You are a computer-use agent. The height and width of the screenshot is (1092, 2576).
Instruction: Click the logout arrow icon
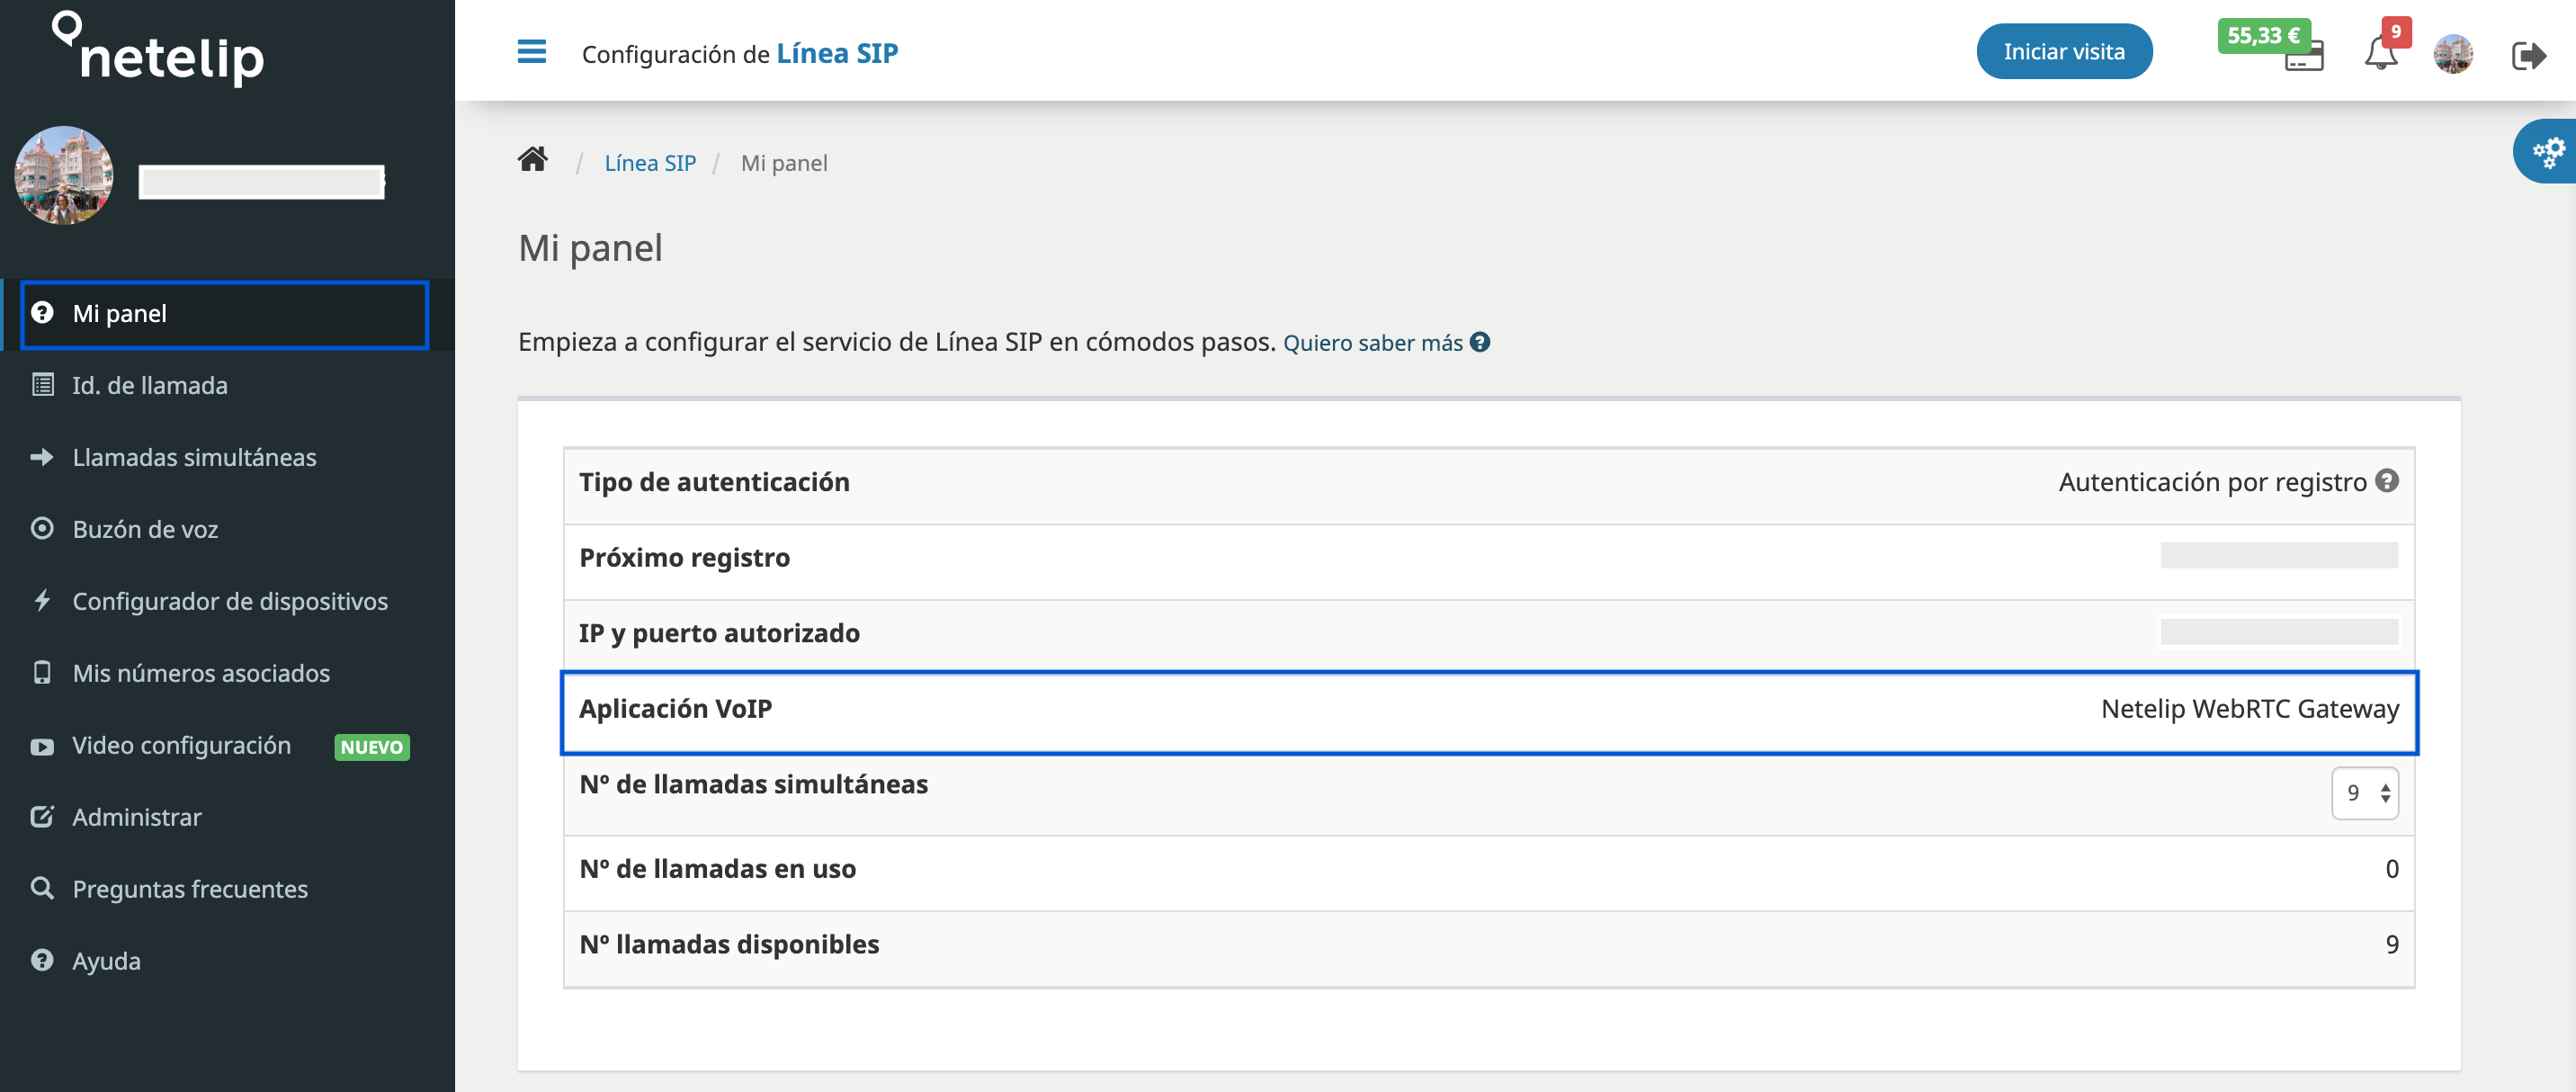2527,55
